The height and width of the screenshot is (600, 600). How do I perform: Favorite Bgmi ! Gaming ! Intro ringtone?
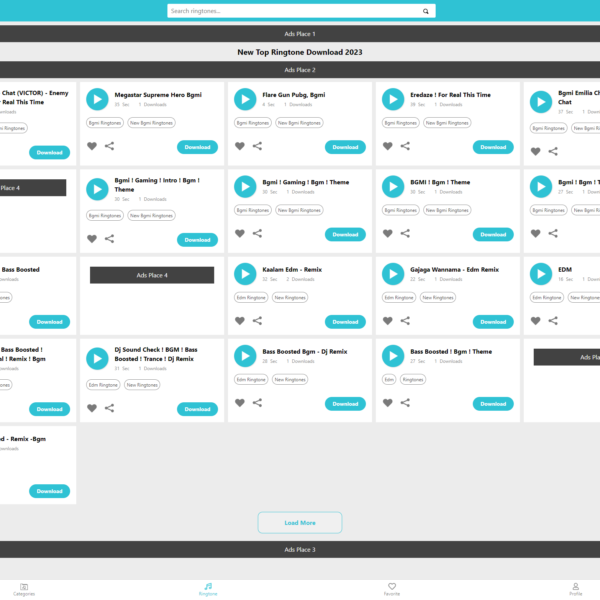click(92, 239)
